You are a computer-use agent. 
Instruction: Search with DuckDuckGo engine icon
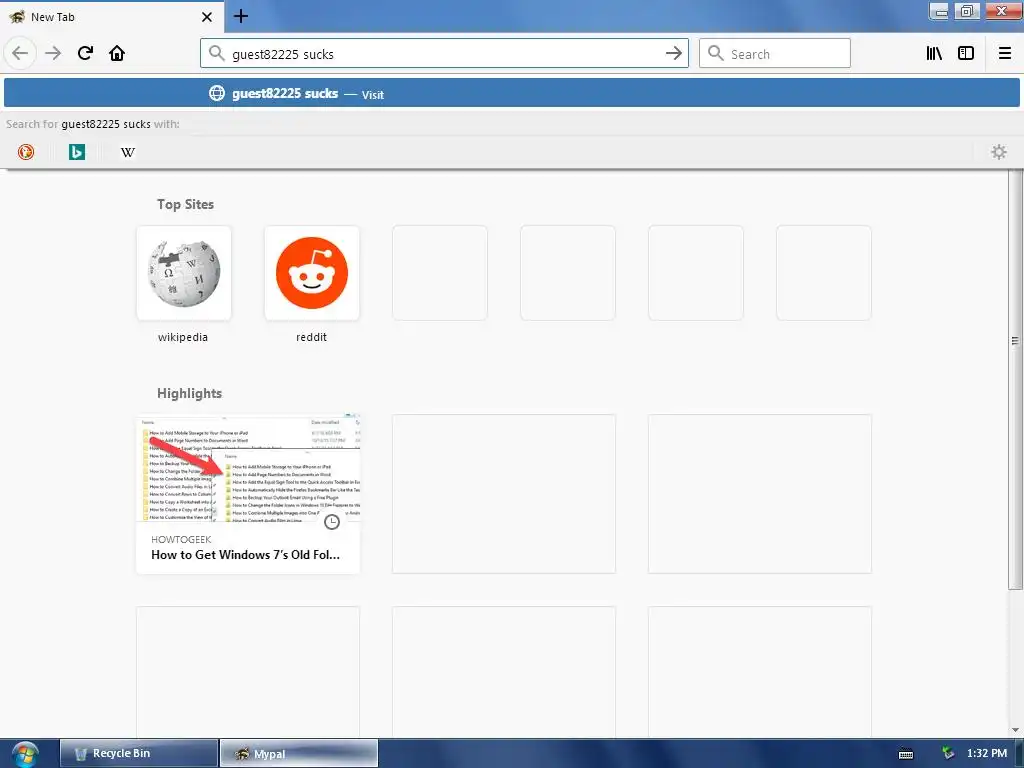point(26,152)
